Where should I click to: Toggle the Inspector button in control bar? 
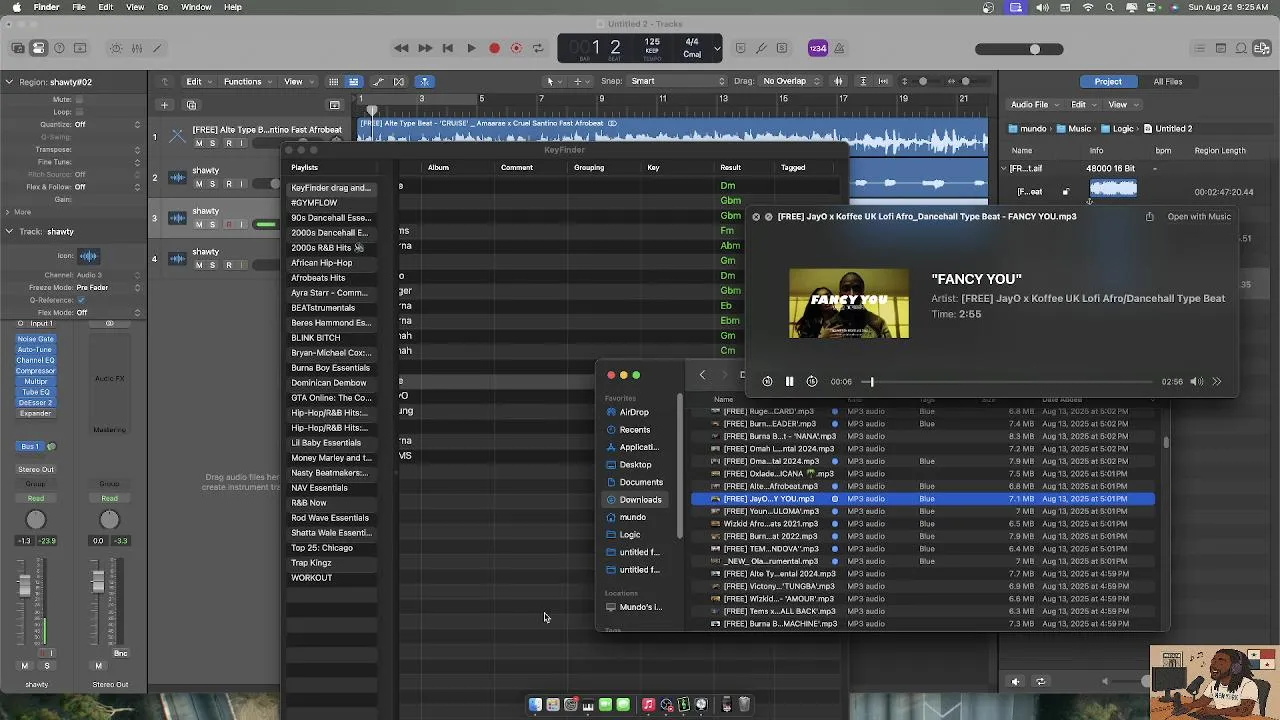[38, 48]
